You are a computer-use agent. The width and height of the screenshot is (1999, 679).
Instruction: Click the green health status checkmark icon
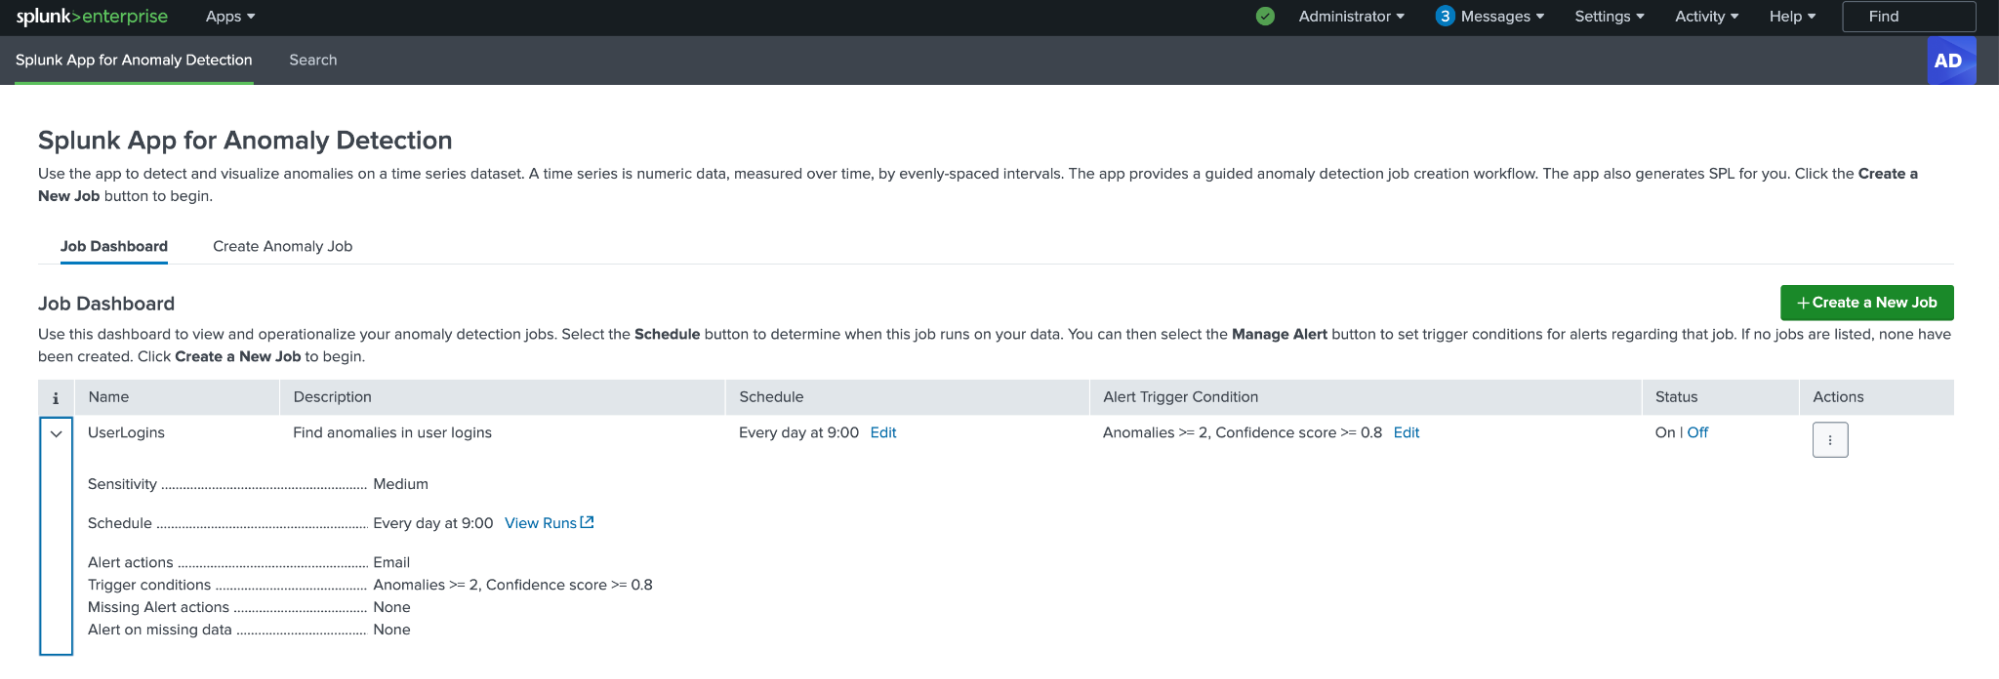pos(1265,17)
